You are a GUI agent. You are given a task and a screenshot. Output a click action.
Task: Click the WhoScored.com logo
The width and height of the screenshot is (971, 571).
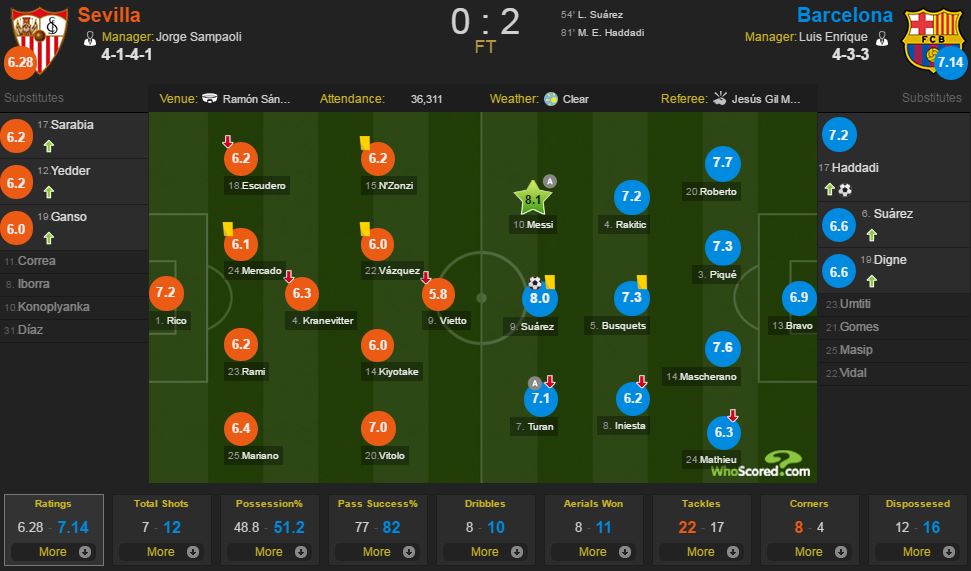pos(760,464)
